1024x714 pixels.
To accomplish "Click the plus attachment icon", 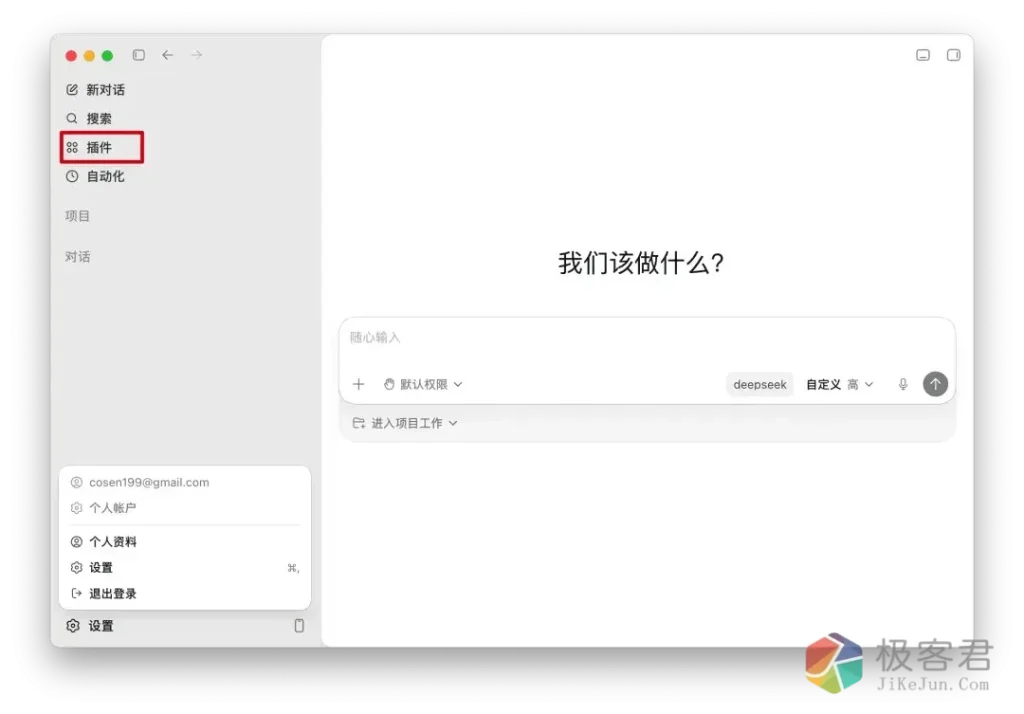I will click(x=359, y=384).
